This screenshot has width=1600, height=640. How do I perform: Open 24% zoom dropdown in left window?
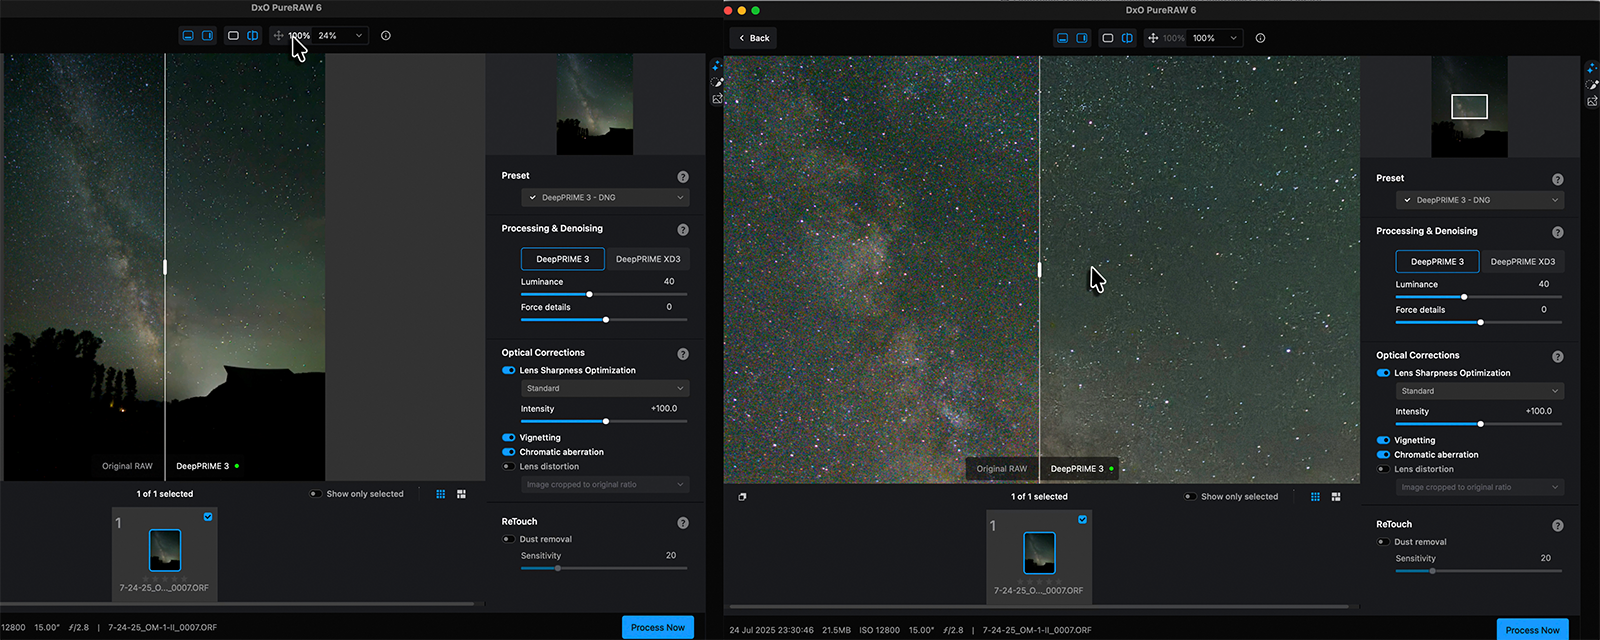tap(341, 35)
